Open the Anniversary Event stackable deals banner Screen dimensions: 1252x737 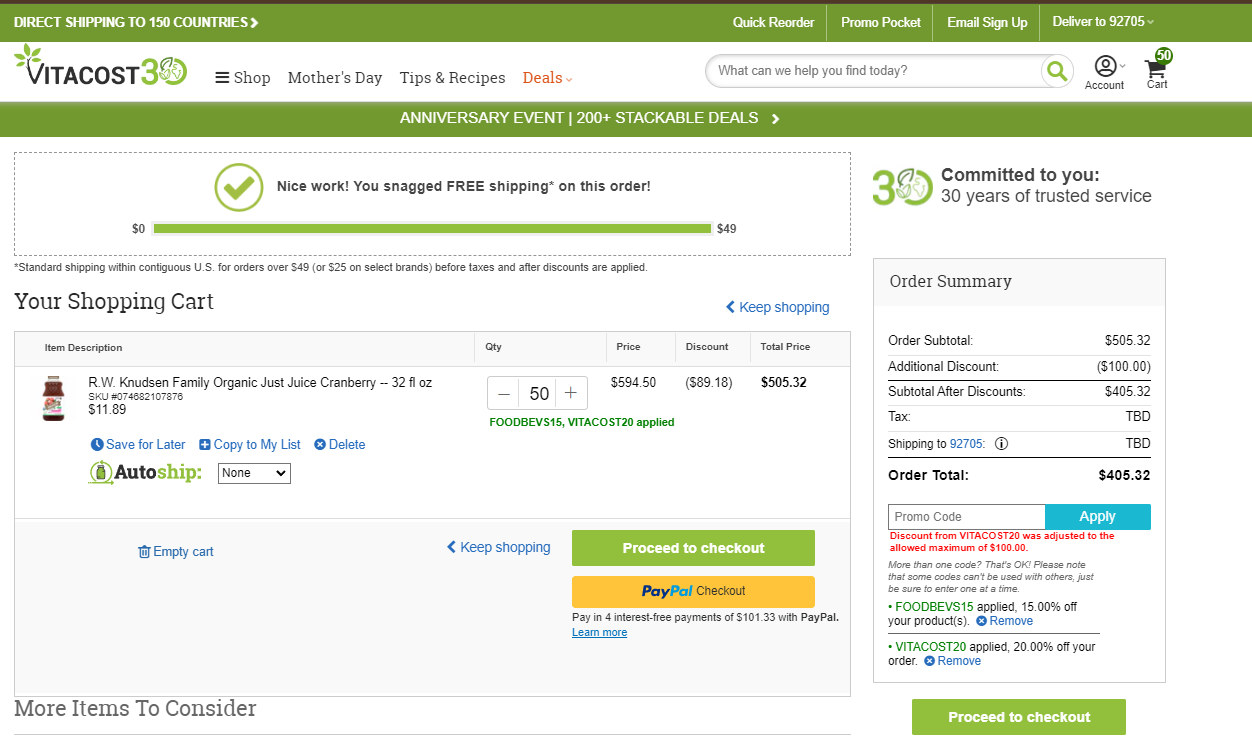coord(590,118)
